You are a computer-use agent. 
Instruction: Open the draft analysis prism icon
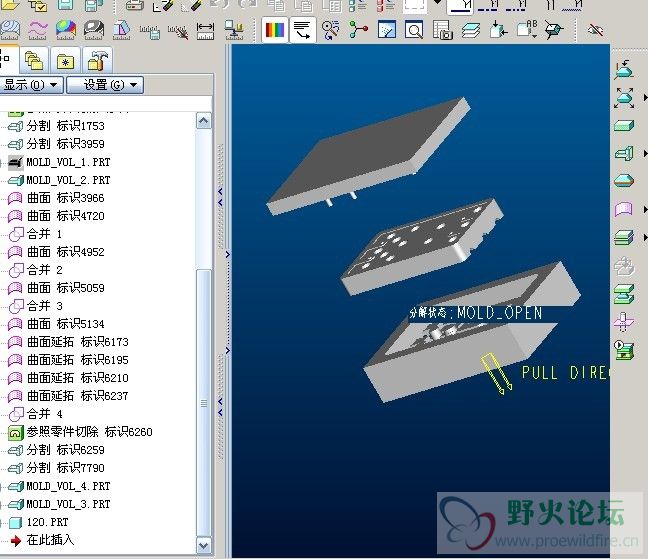tap(122, 30)
